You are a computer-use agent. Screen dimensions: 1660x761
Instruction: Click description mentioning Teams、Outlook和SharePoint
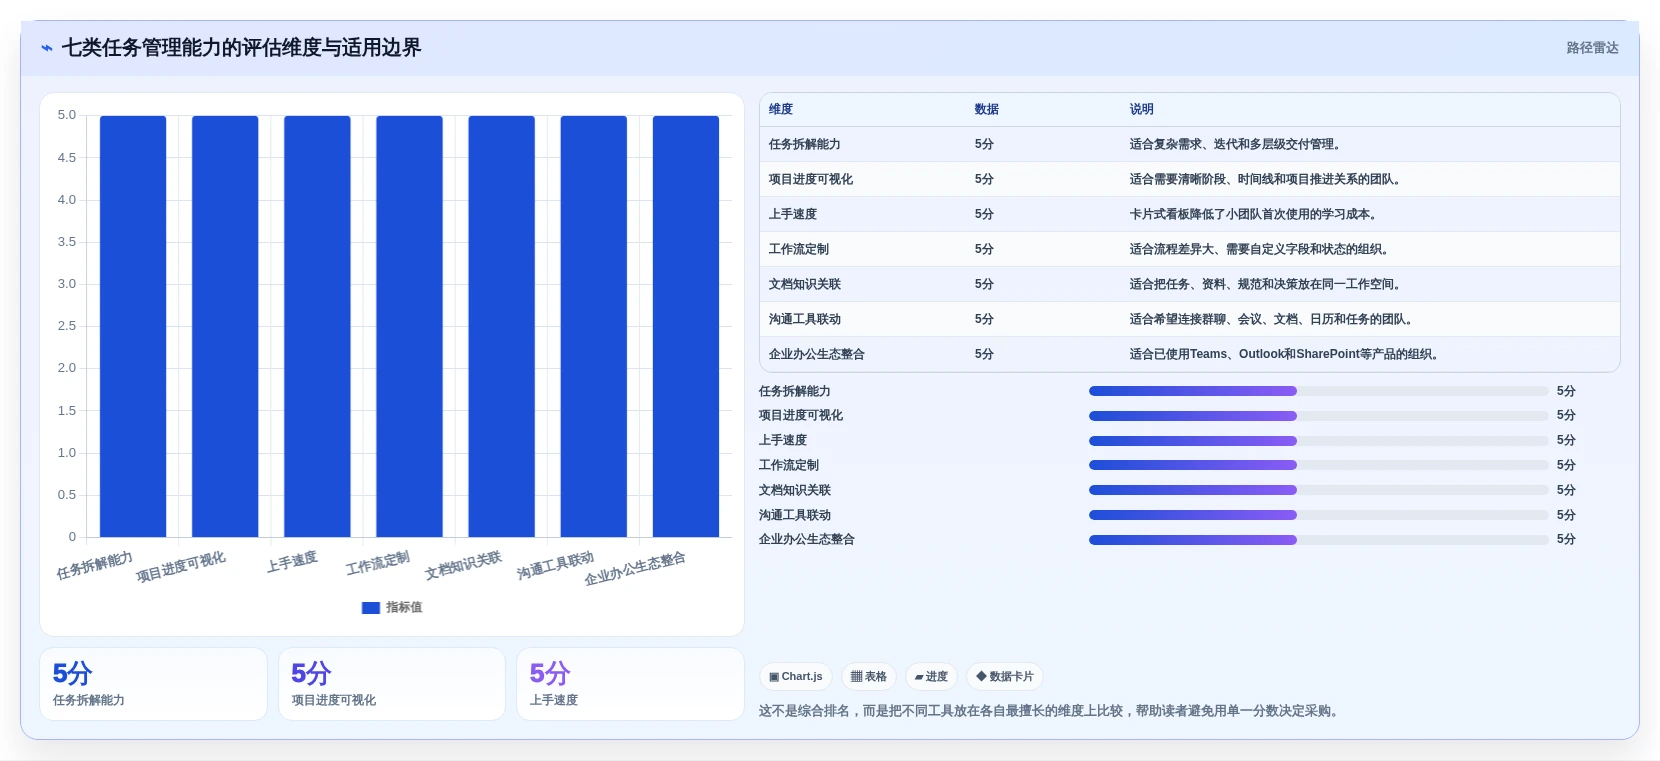click(1285, 354)
